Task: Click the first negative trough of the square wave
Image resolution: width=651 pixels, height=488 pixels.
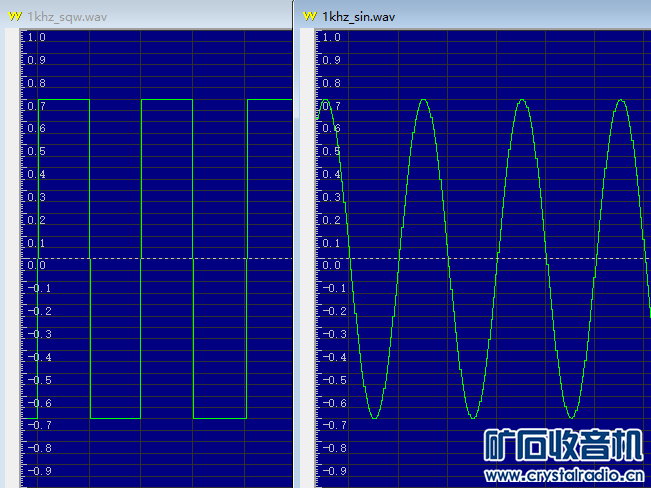Action: coord(115,418)
